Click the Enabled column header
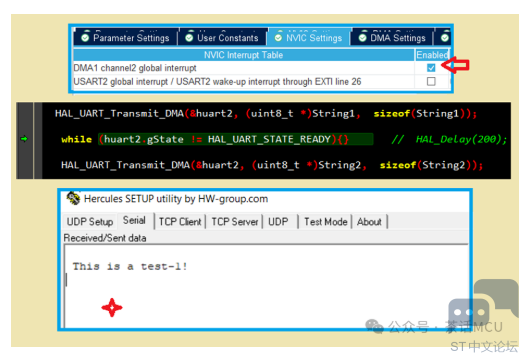The width and height of the screenshot is (527, 362). point(432,55)
